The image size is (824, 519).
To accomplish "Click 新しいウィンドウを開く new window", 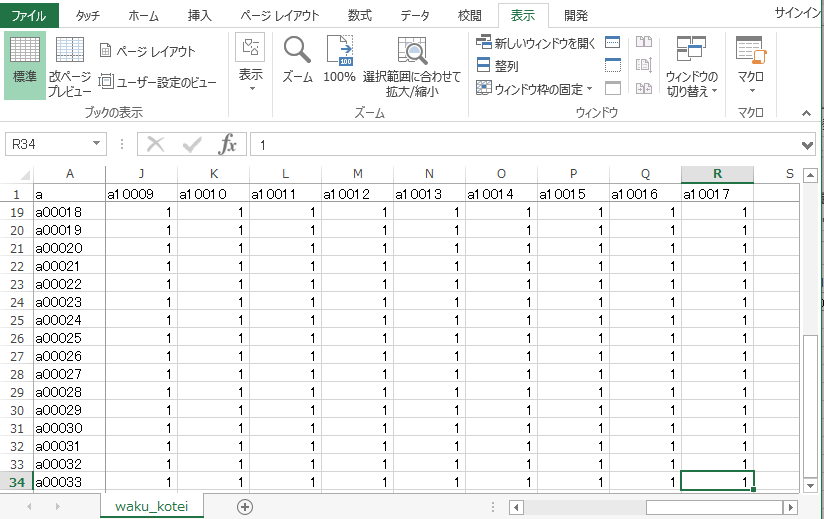I will coord(535,43).
